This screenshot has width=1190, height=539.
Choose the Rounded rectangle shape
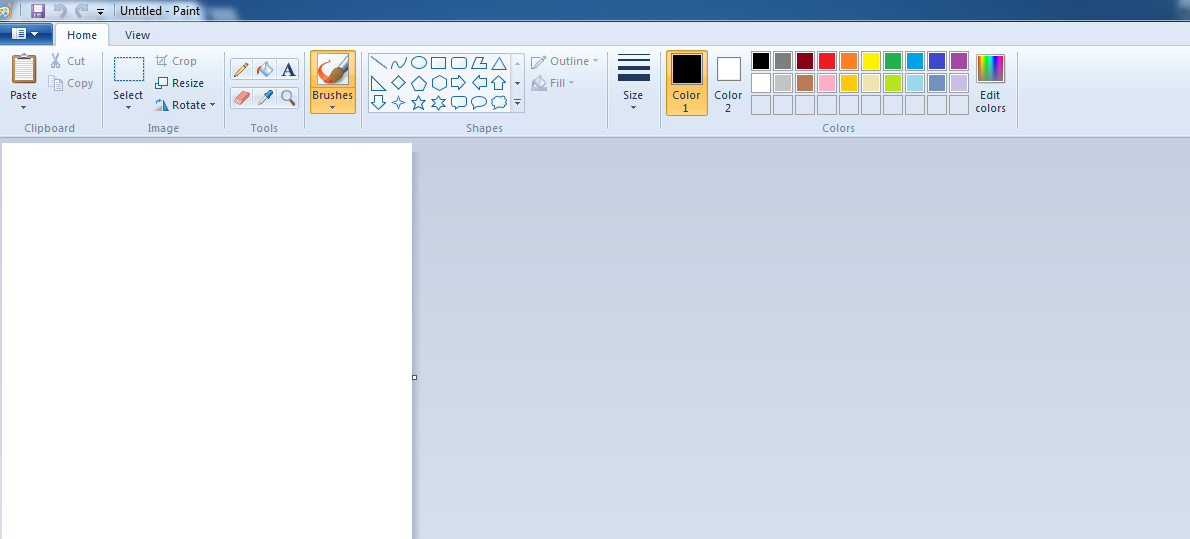(458, 63)
